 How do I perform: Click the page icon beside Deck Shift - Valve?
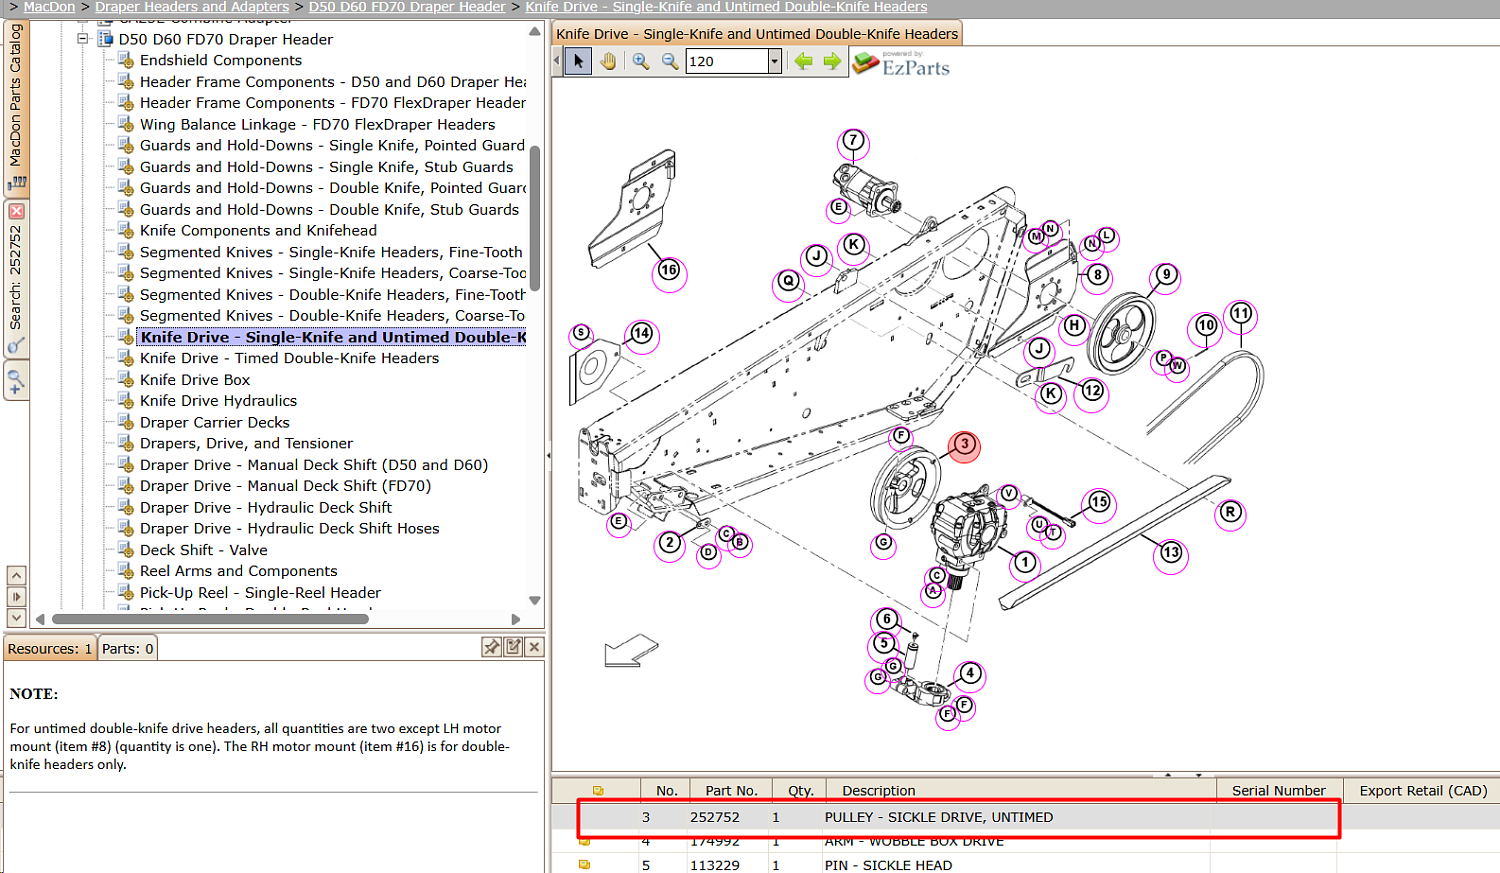click(x=126, y=550)
